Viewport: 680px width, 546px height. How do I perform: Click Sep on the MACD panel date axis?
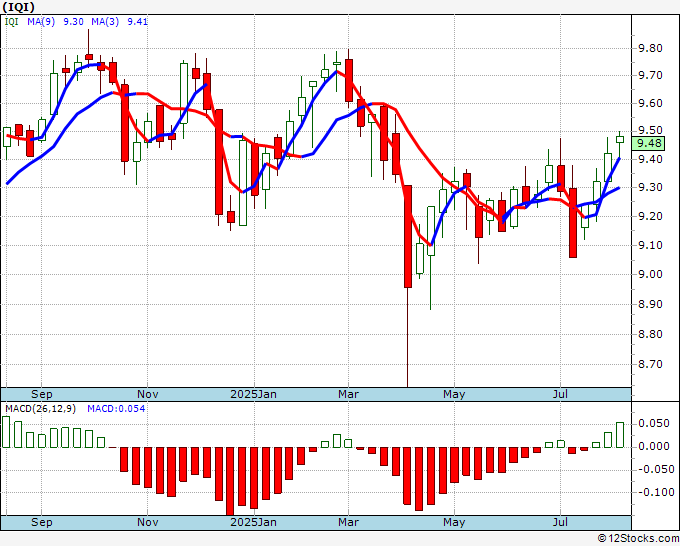point(42,522)
